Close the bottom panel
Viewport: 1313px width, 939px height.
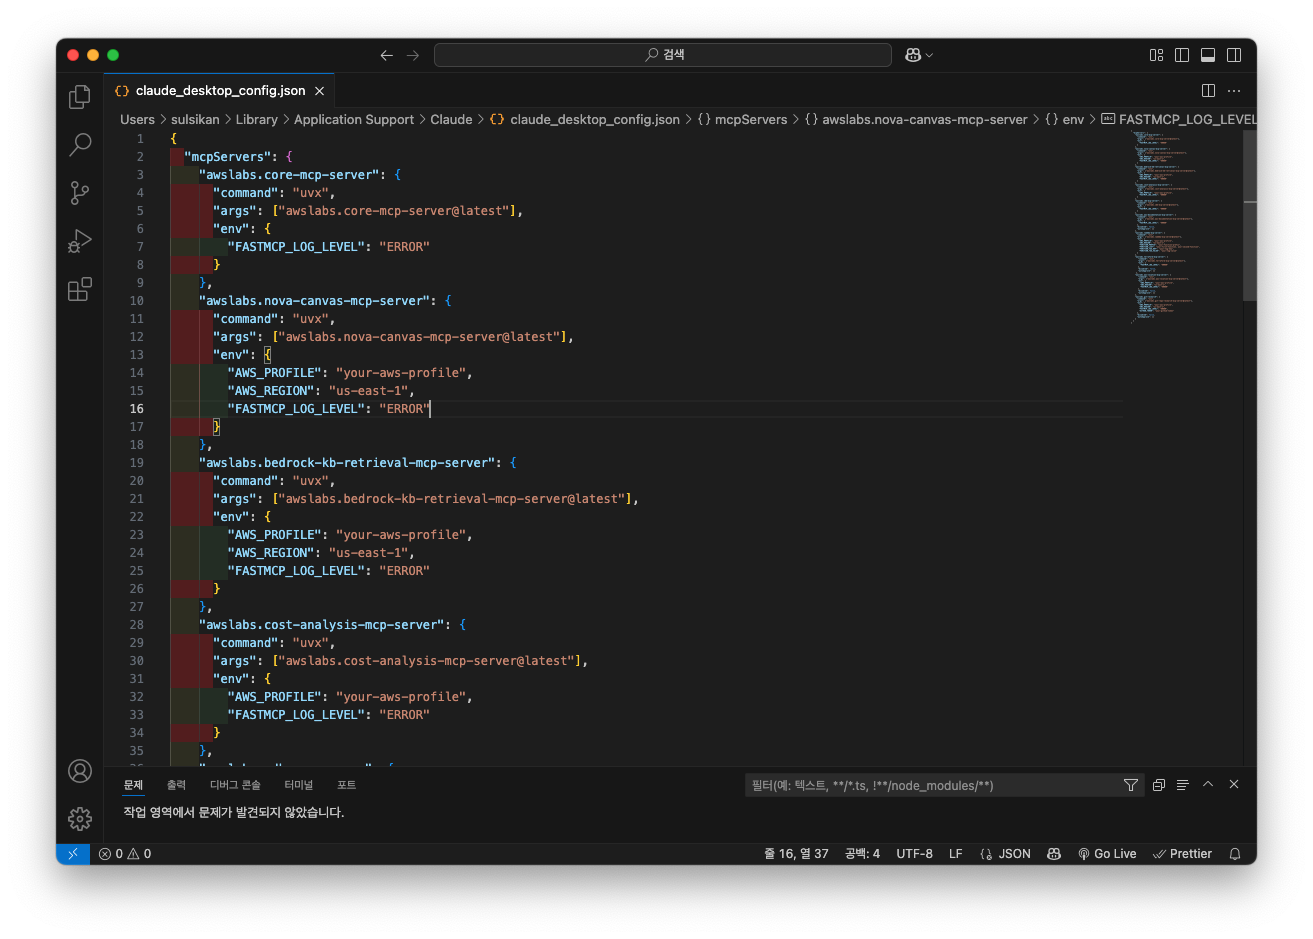[x=1234, y=785]
